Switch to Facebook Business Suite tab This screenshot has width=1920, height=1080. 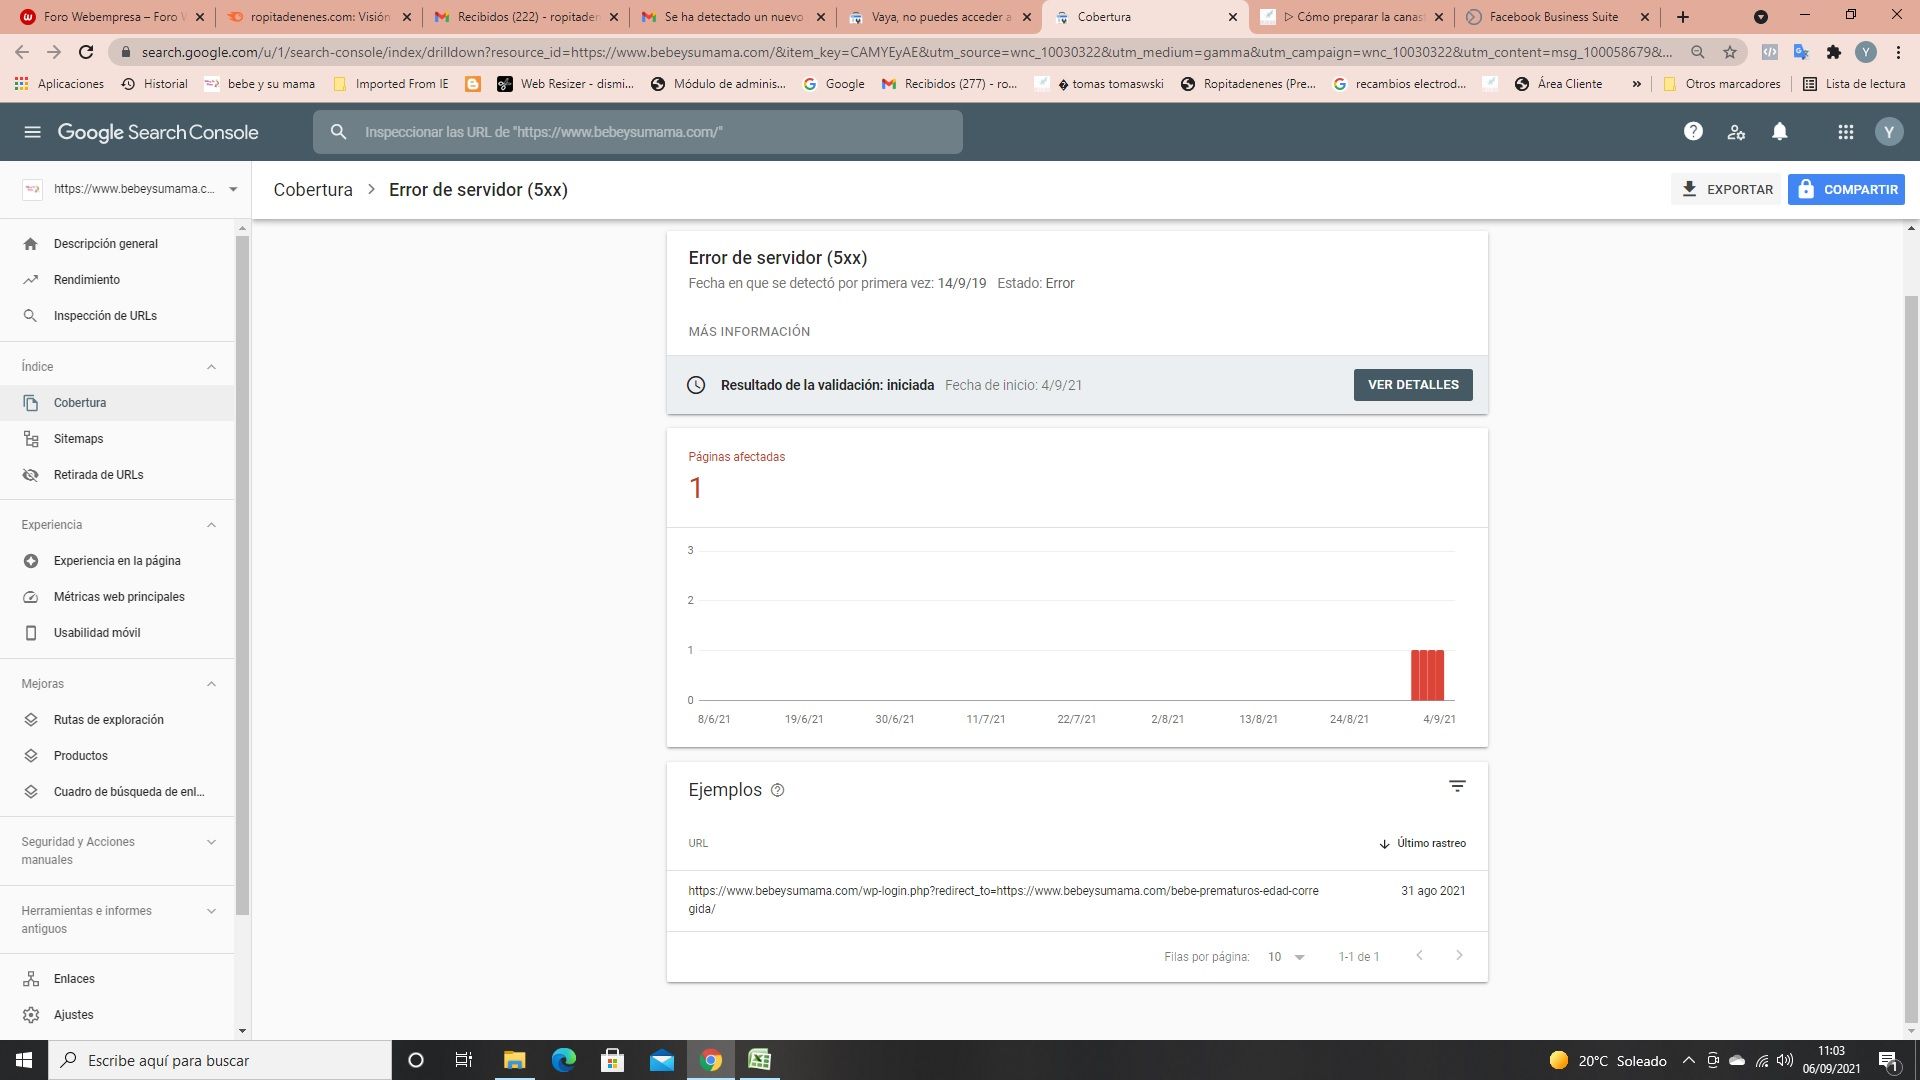tap(1555, 17)
